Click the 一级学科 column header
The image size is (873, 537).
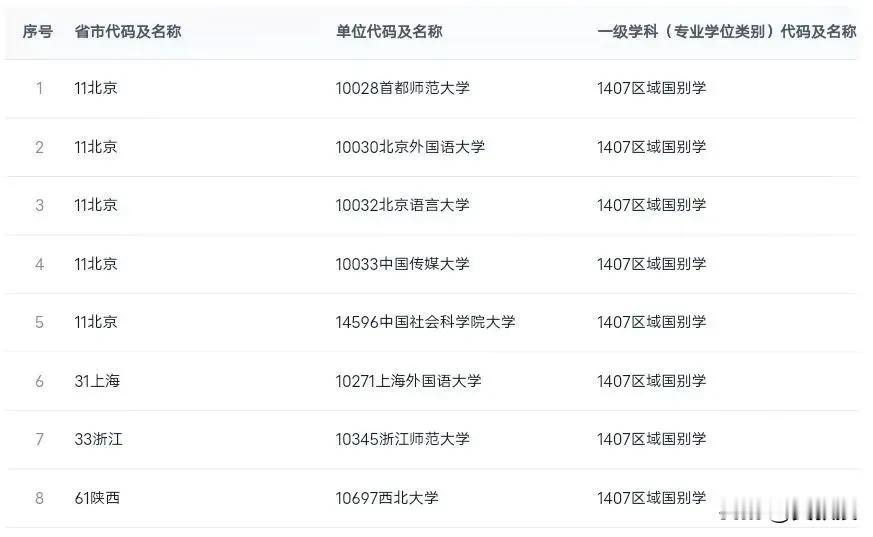coord(727,32)
